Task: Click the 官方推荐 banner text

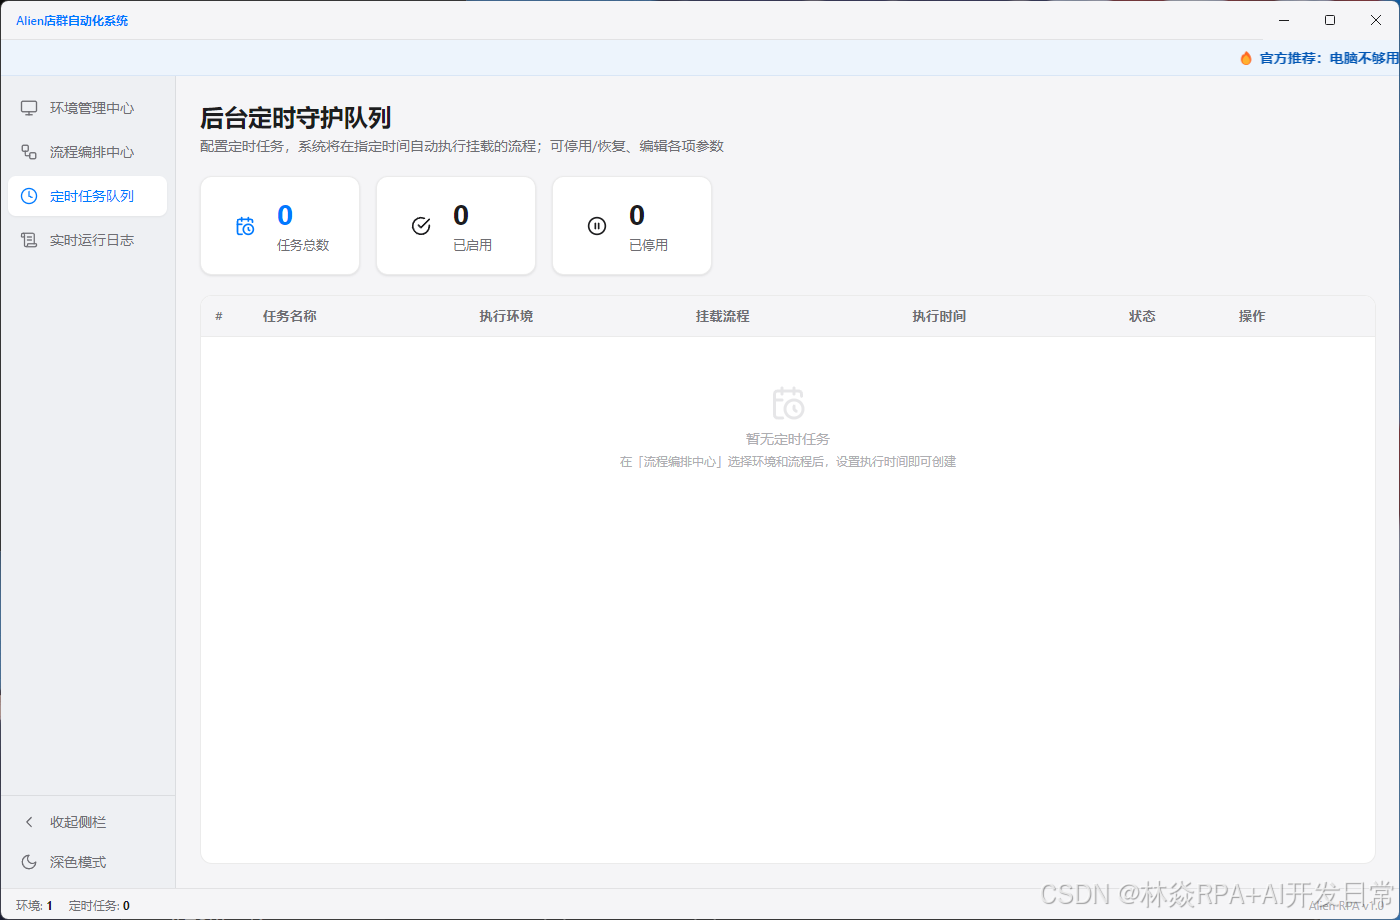Action: (x=1329, y=58)
